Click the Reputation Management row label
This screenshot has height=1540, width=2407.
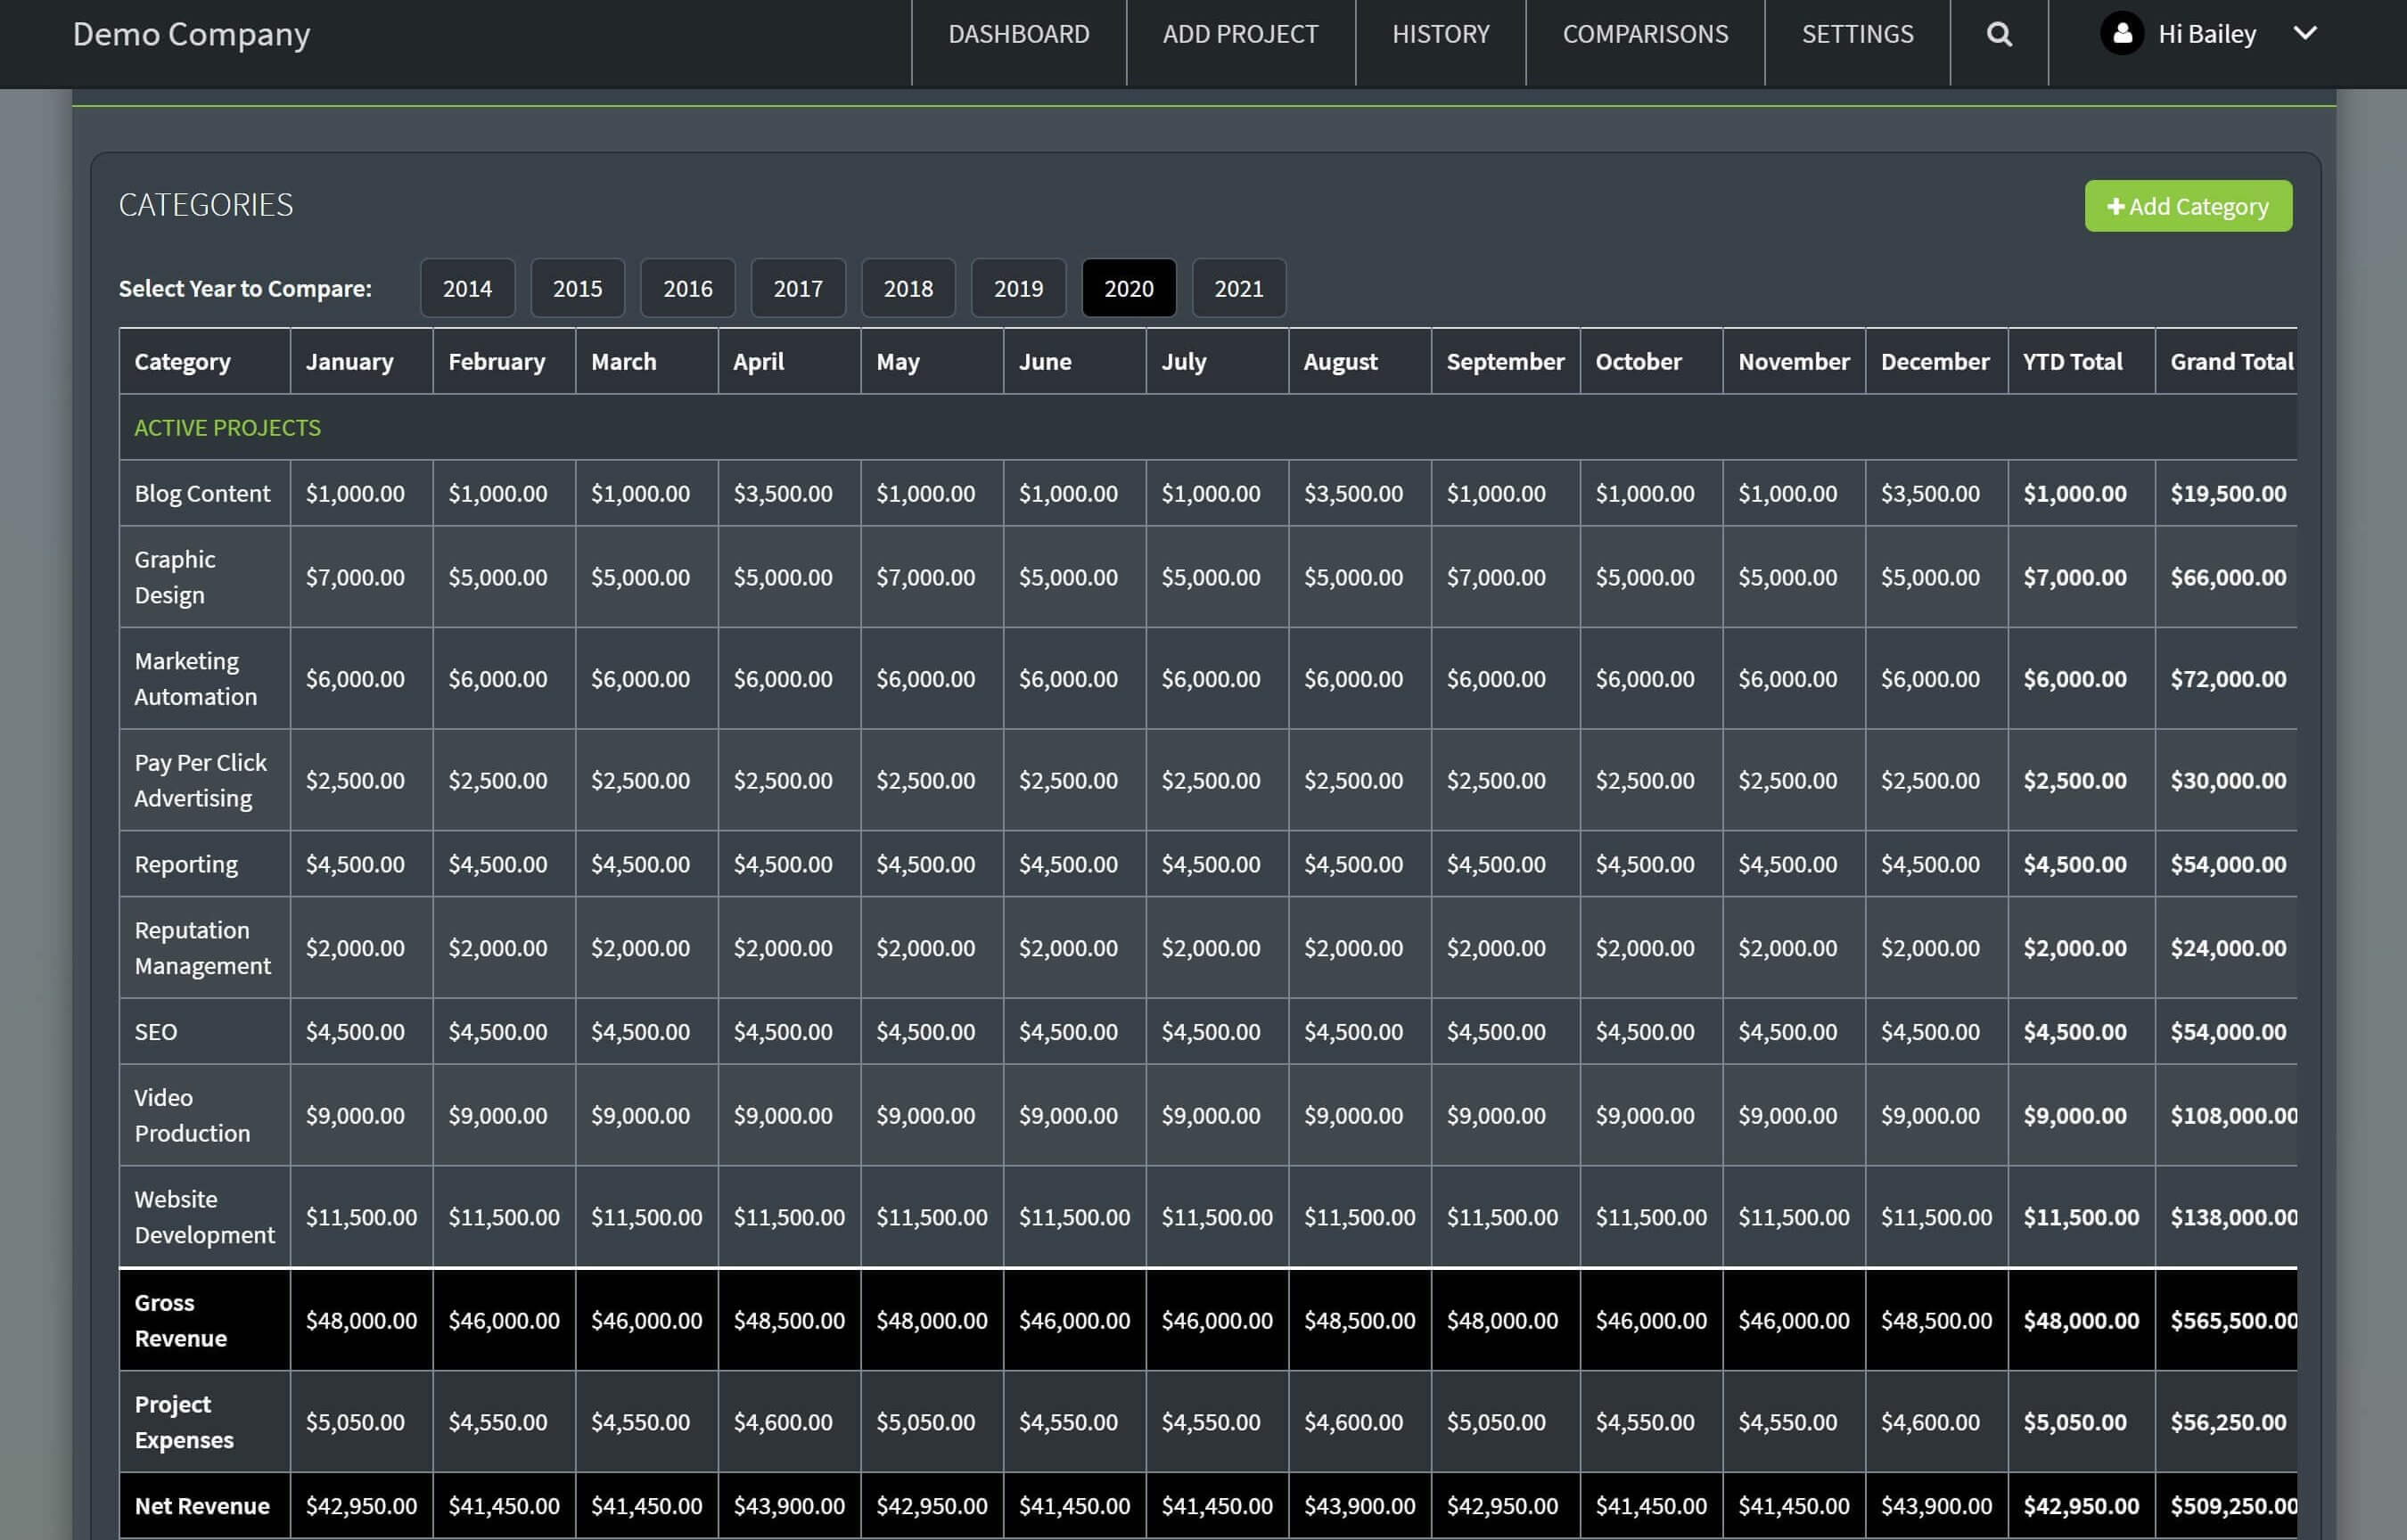click(x=202, y=947)
